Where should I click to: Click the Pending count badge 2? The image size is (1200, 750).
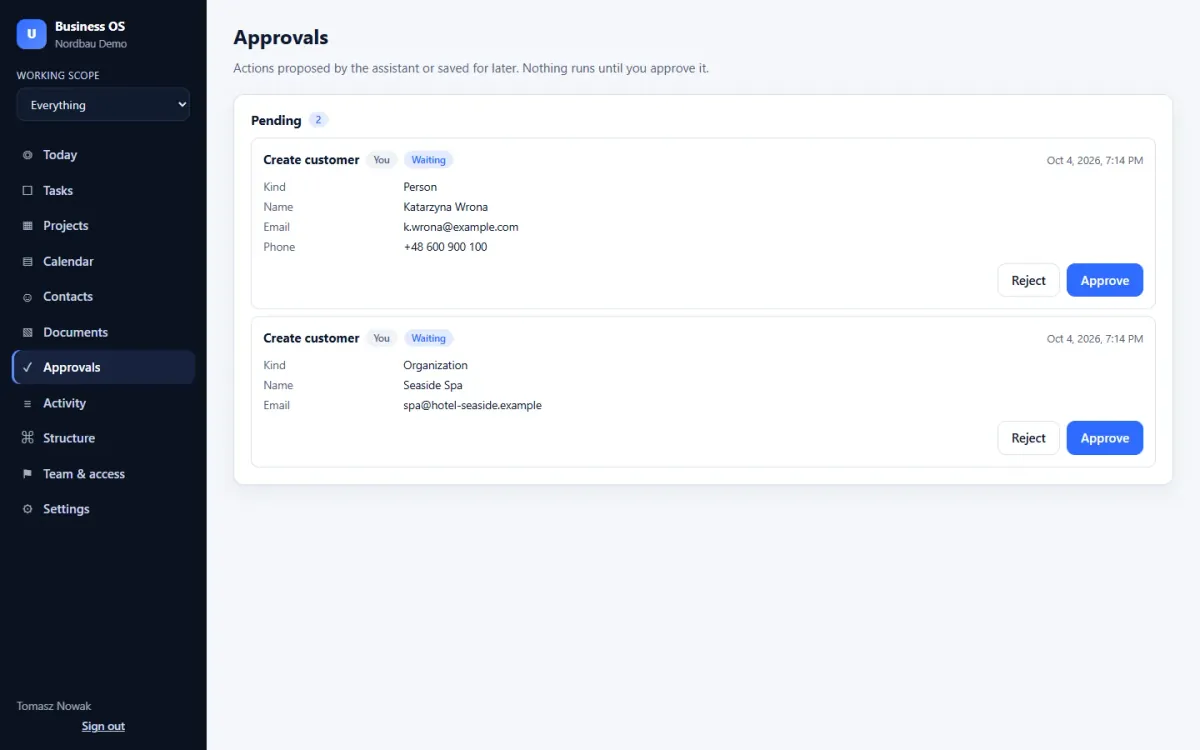tap(318, 120)
